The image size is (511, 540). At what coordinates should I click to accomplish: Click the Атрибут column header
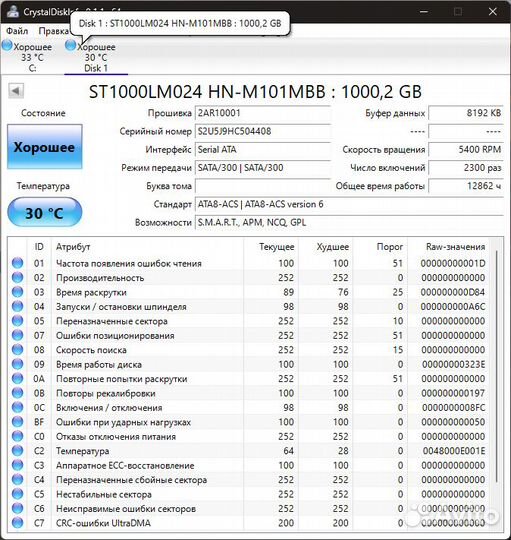click(x=147, y=247)
